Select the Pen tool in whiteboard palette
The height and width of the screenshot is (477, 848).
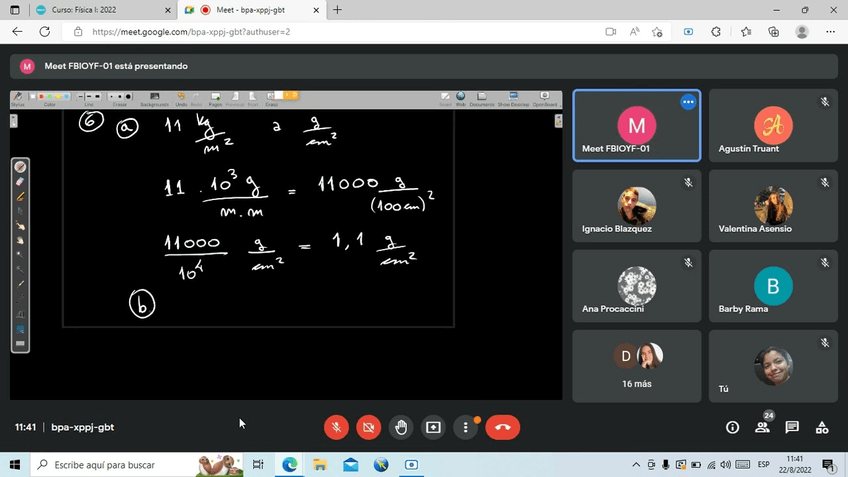(20, 167)
